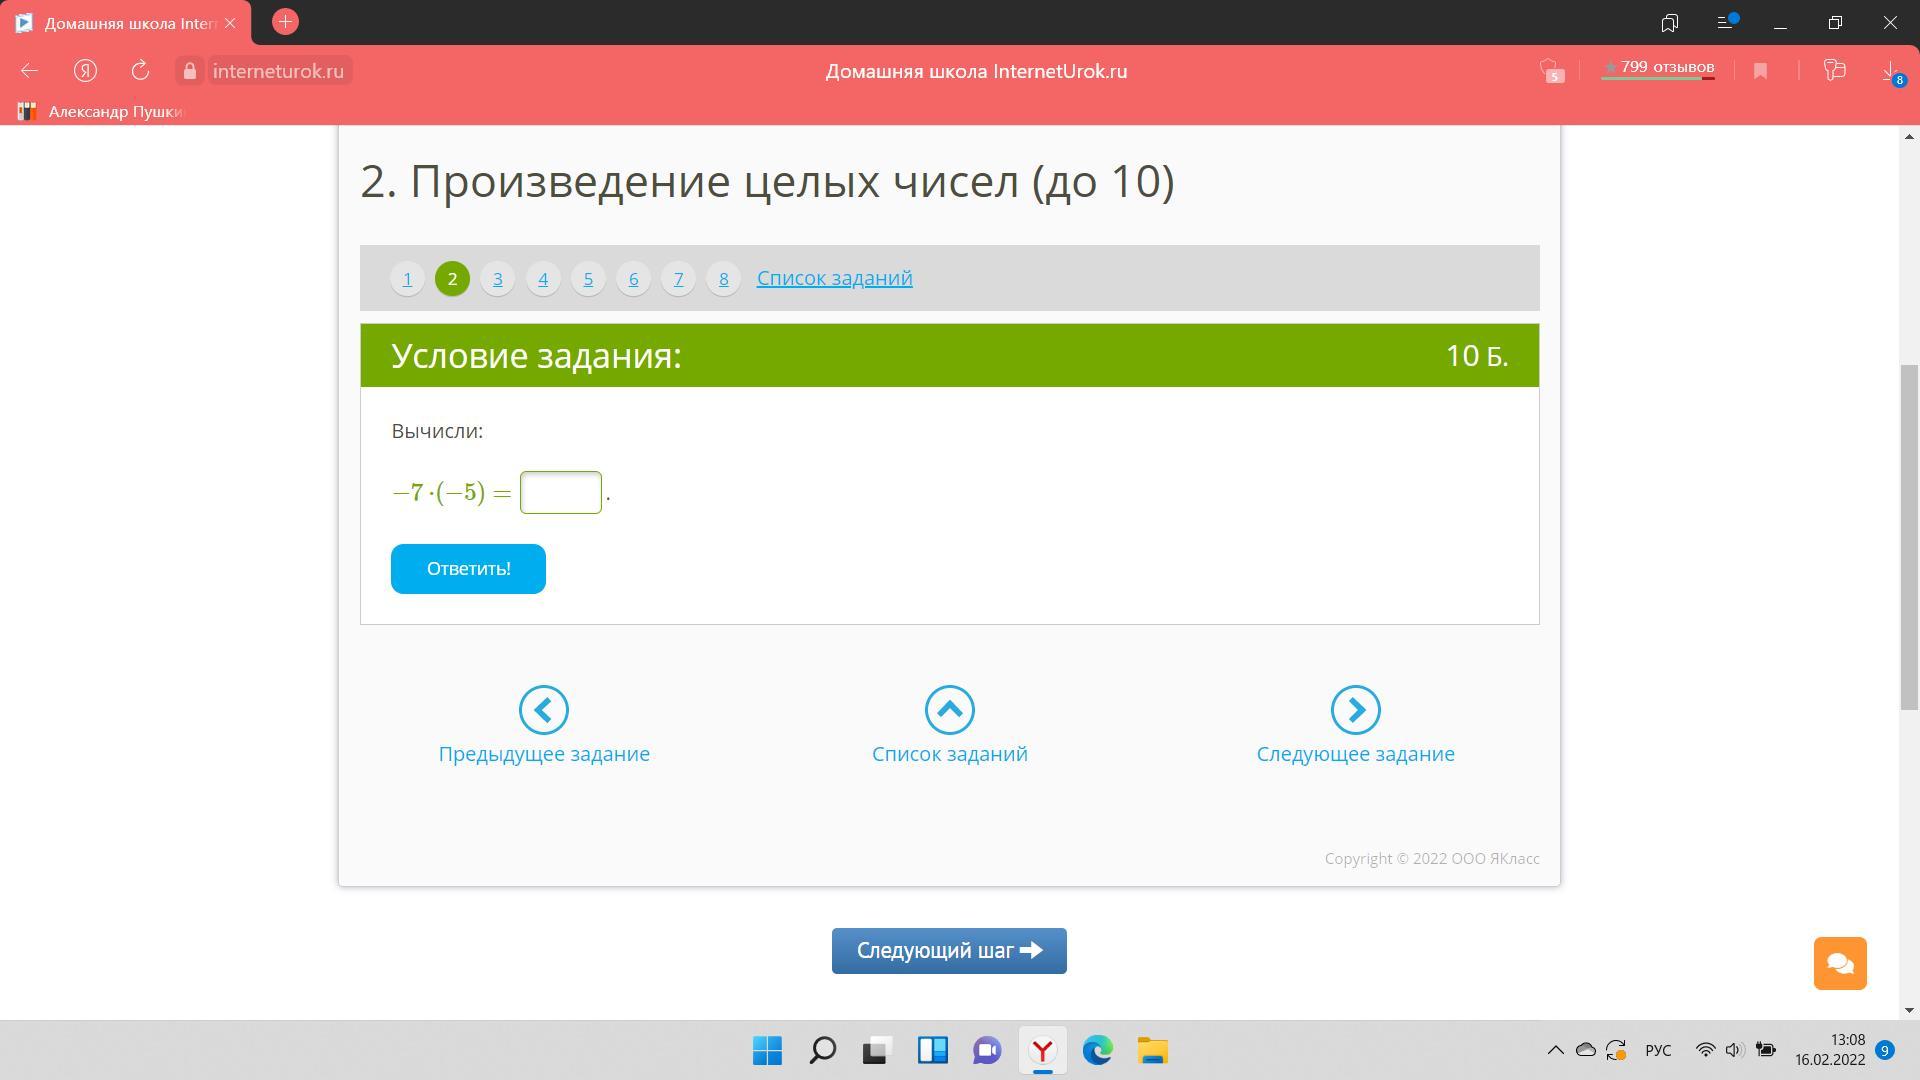Open Список заданий link in gray bar
This screenshot has width=1920, height=1080.
[834, 278]
